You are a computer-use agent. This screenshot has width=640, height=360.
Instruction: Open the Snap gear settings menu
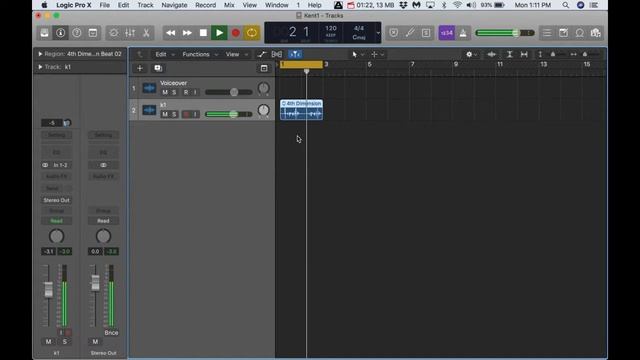pos(471,54)
